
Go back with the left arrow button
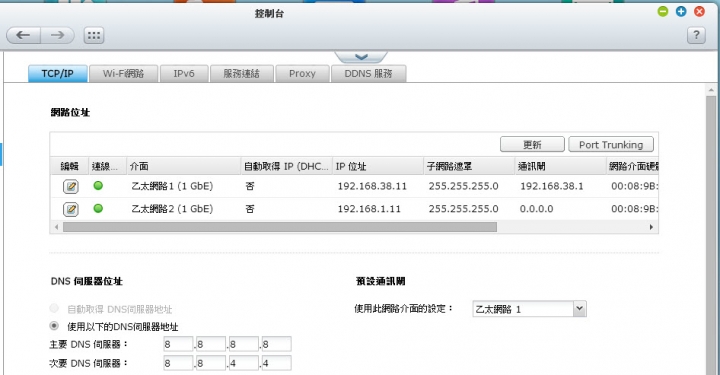tap(23, 35)
